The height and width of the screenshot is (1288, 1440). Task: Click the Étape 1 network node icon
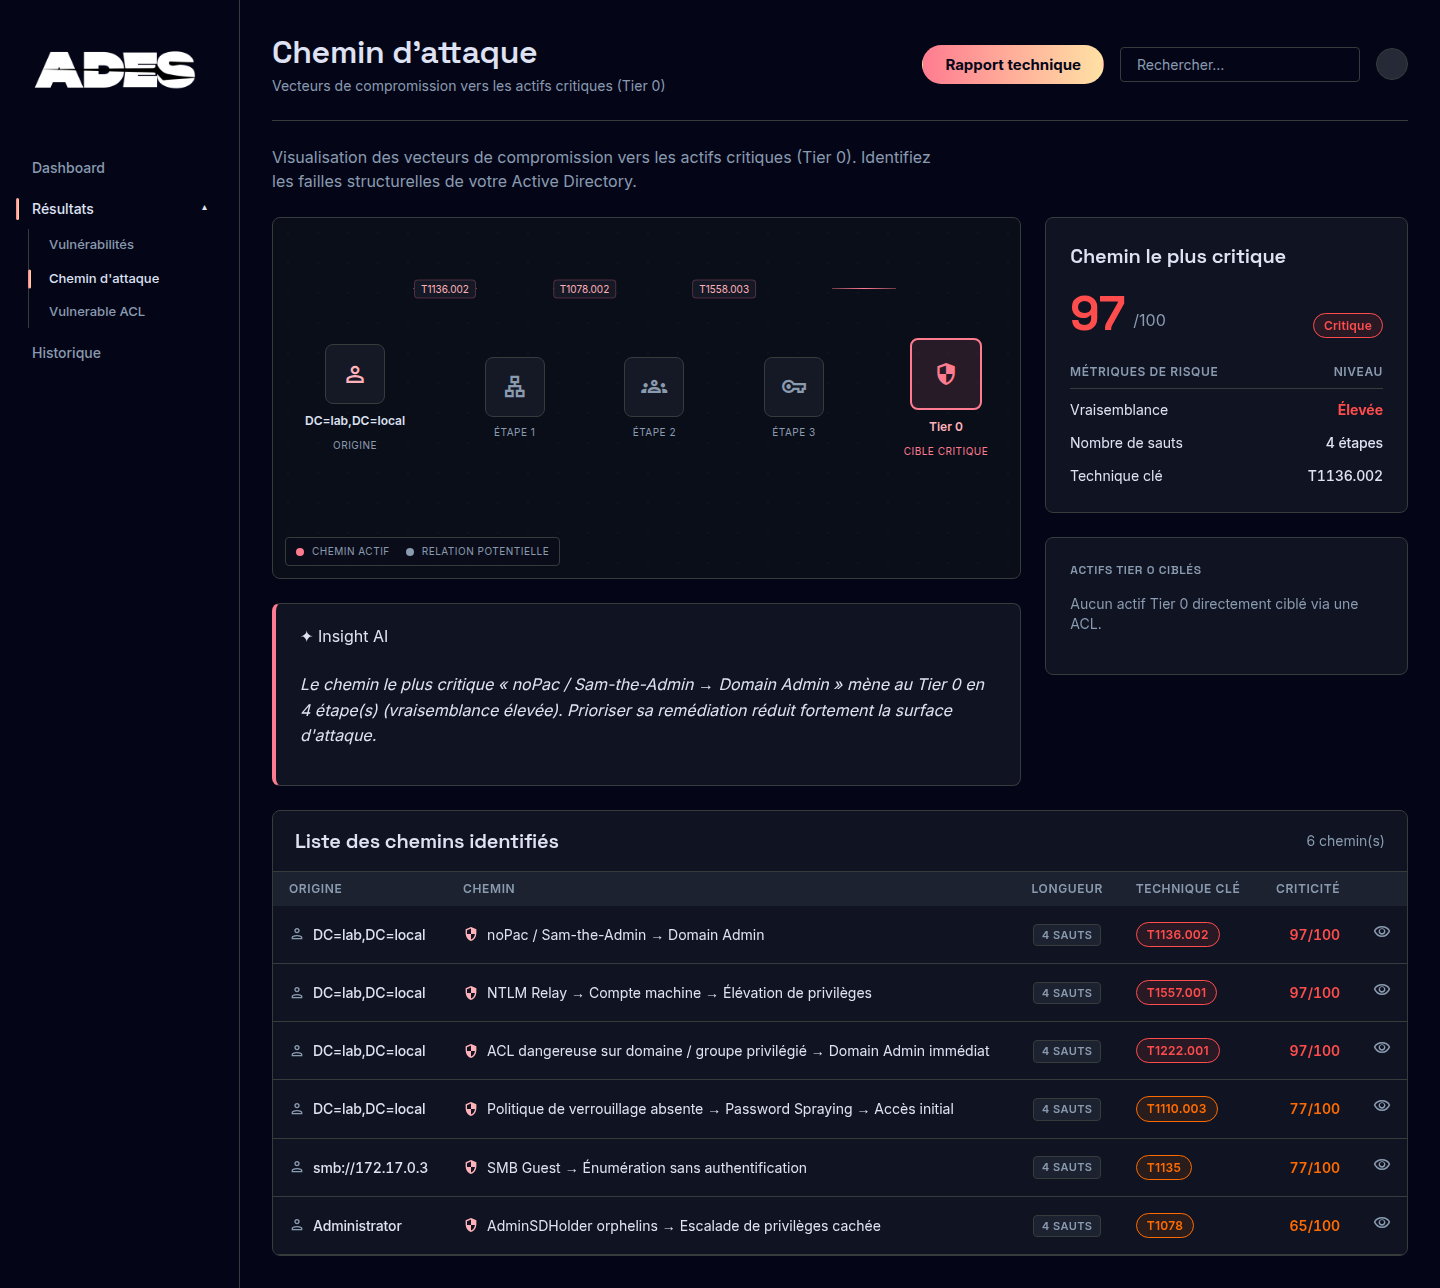coord(515,387)
